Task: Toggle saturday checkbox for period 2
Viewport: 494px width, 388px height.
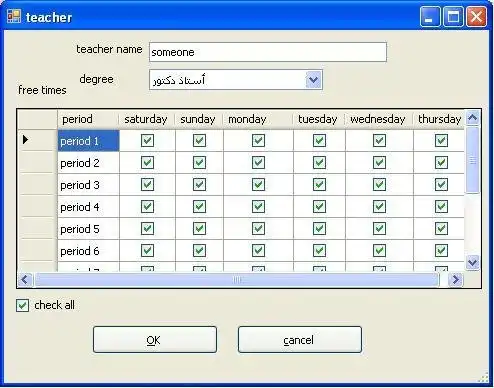Action: pyautogui.click(x=147, y=162)
